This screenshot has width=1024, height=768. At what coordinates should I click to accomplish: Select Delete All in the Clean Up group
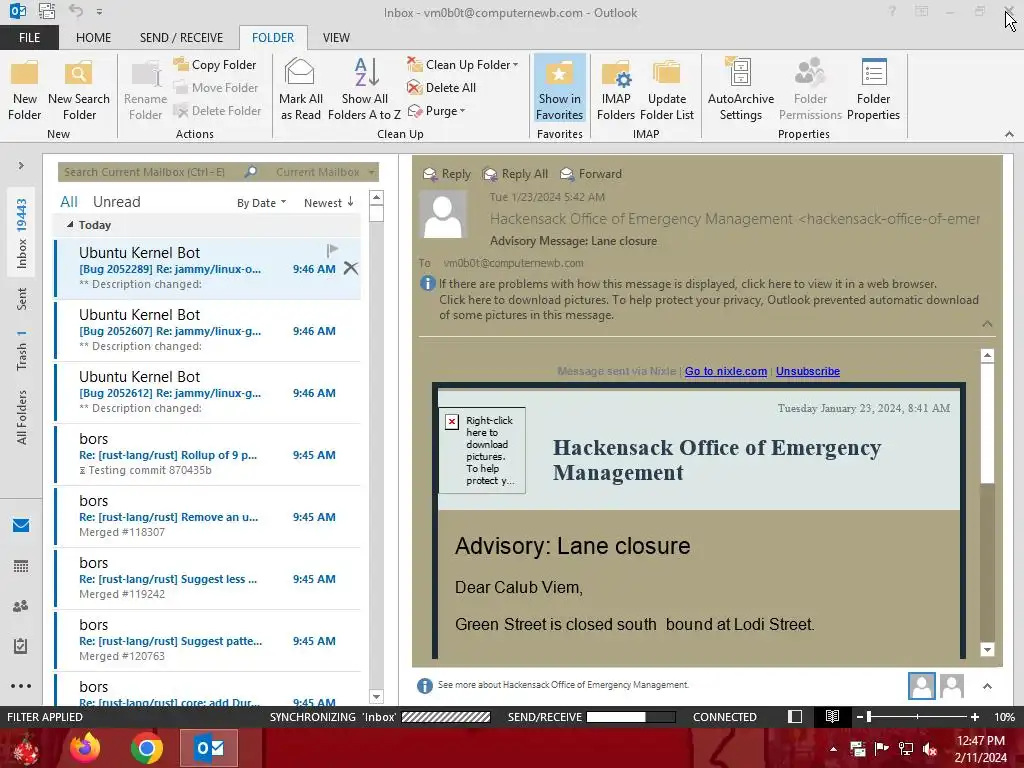tap(442, 88)
